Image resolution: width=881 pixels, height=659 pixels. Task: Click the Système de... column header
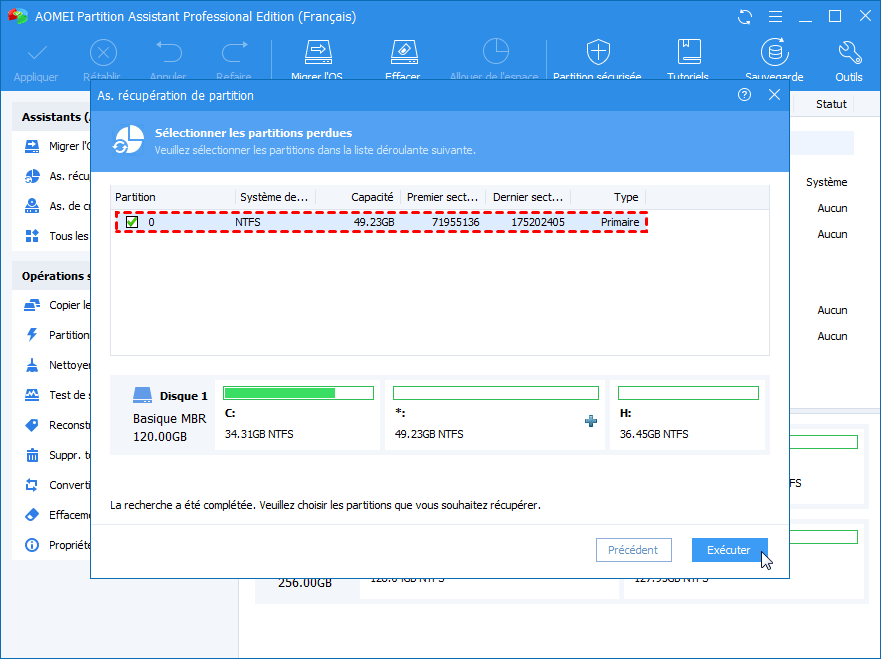pos(275,197)
